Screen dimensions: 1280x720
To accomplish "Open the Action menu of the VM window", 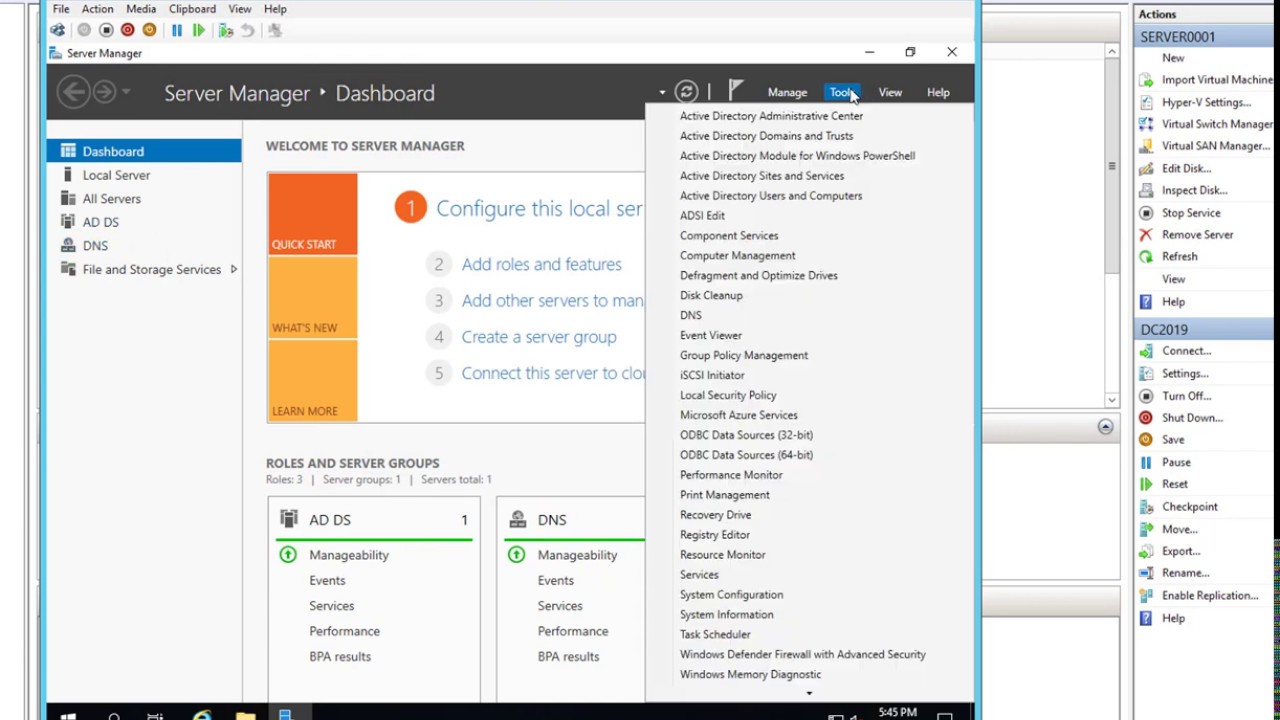I will (97, 9).
